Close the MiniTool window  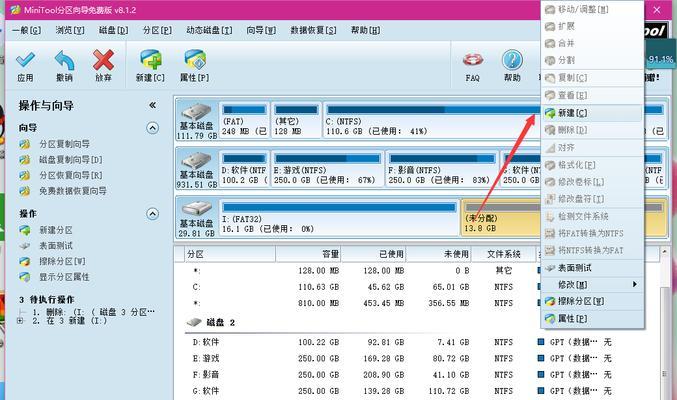click(657, 10)
